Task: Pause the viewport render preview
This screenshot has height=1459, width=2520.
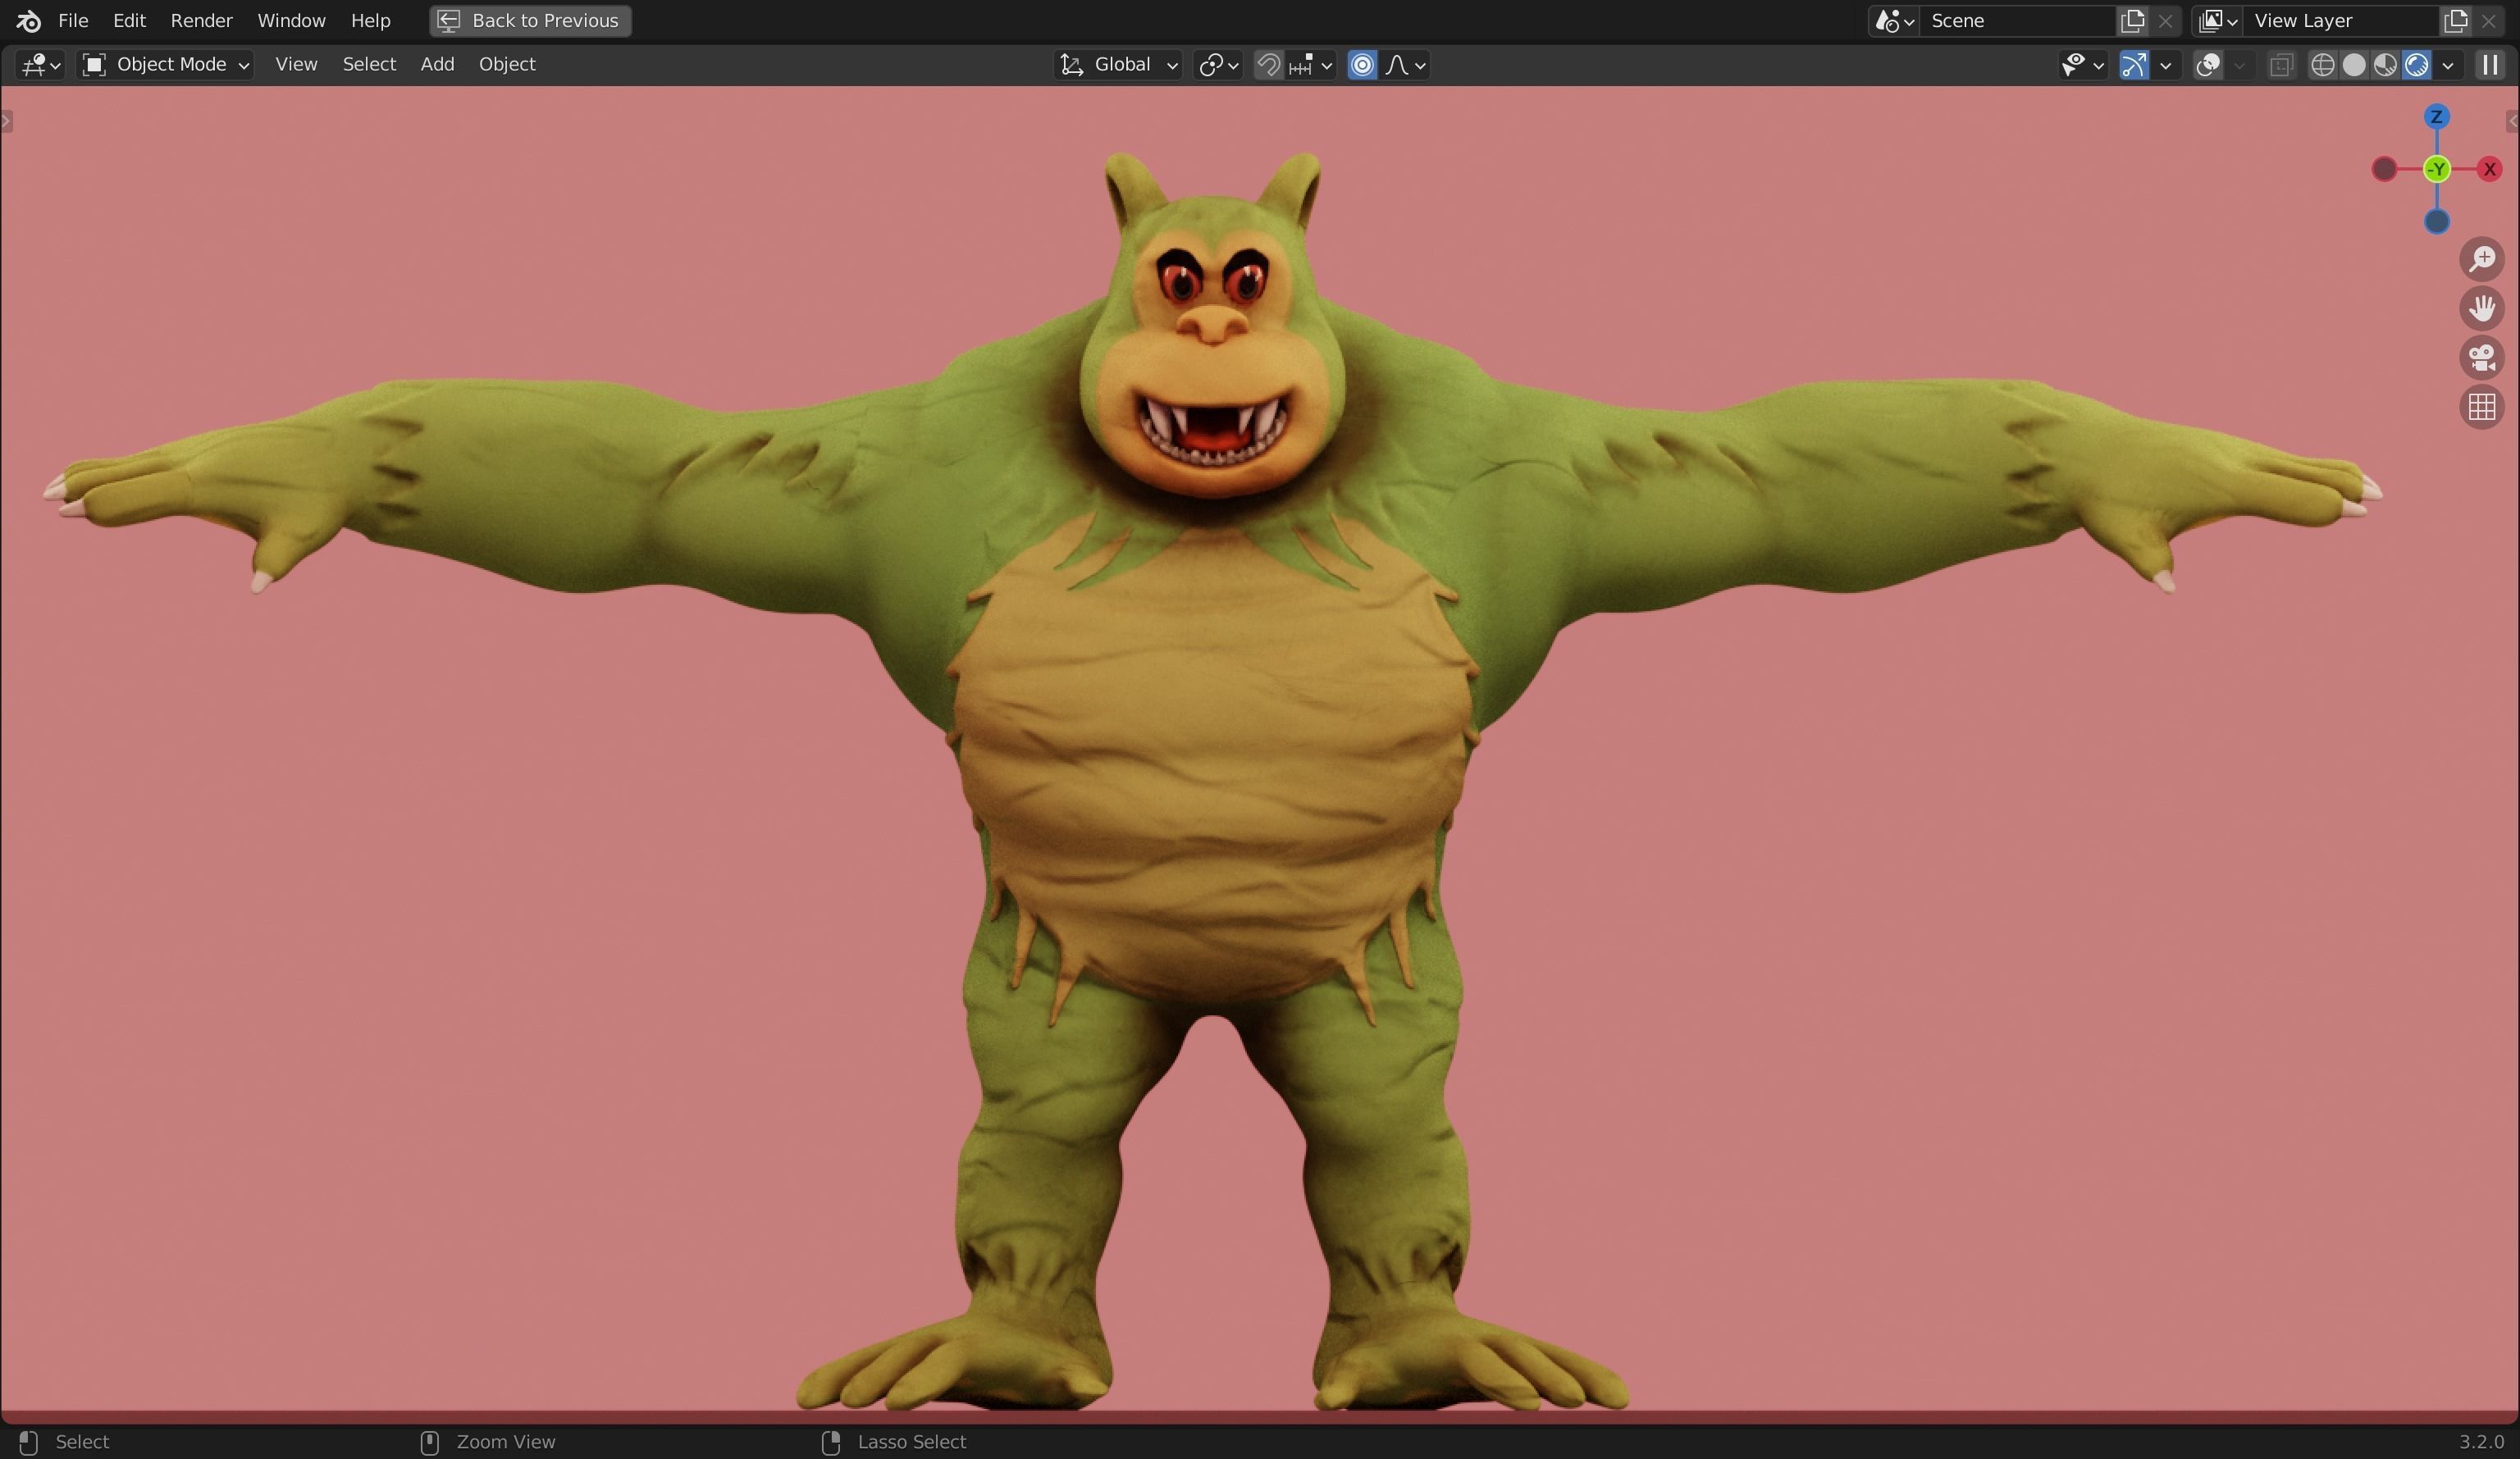Action: pos(2490,65)
